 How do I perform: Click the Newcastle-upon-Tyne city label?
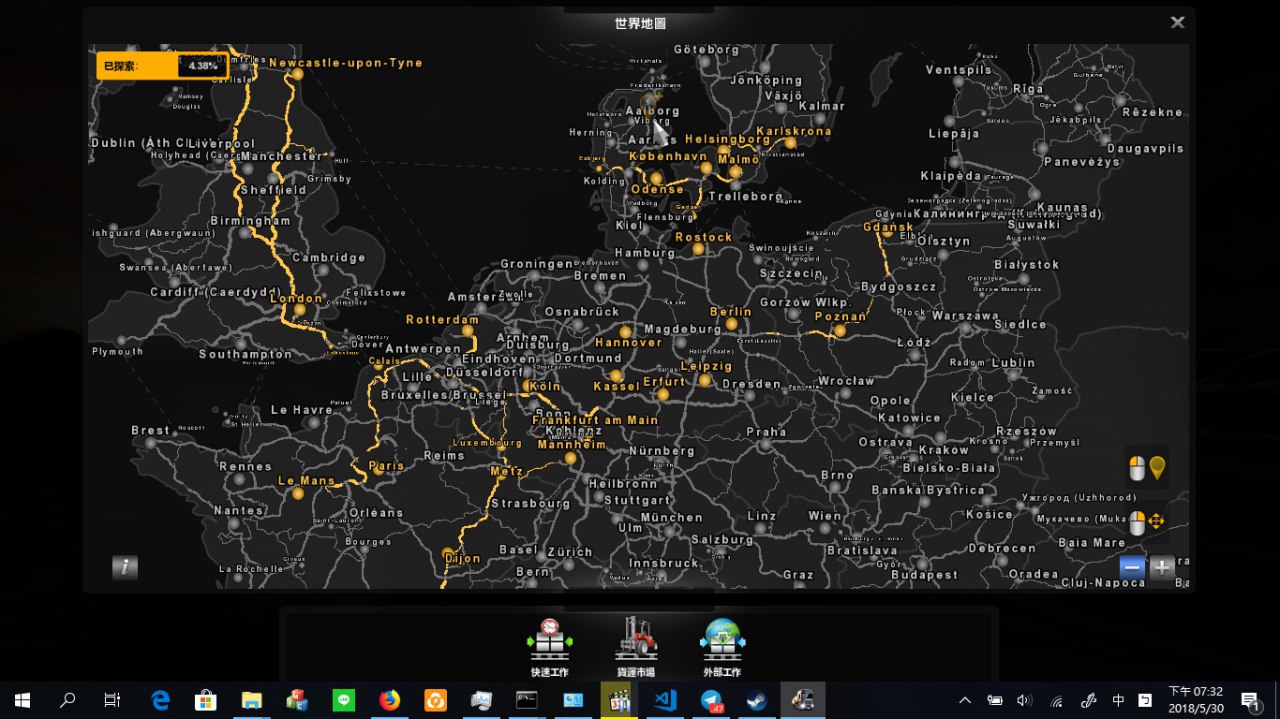[346, 62]
